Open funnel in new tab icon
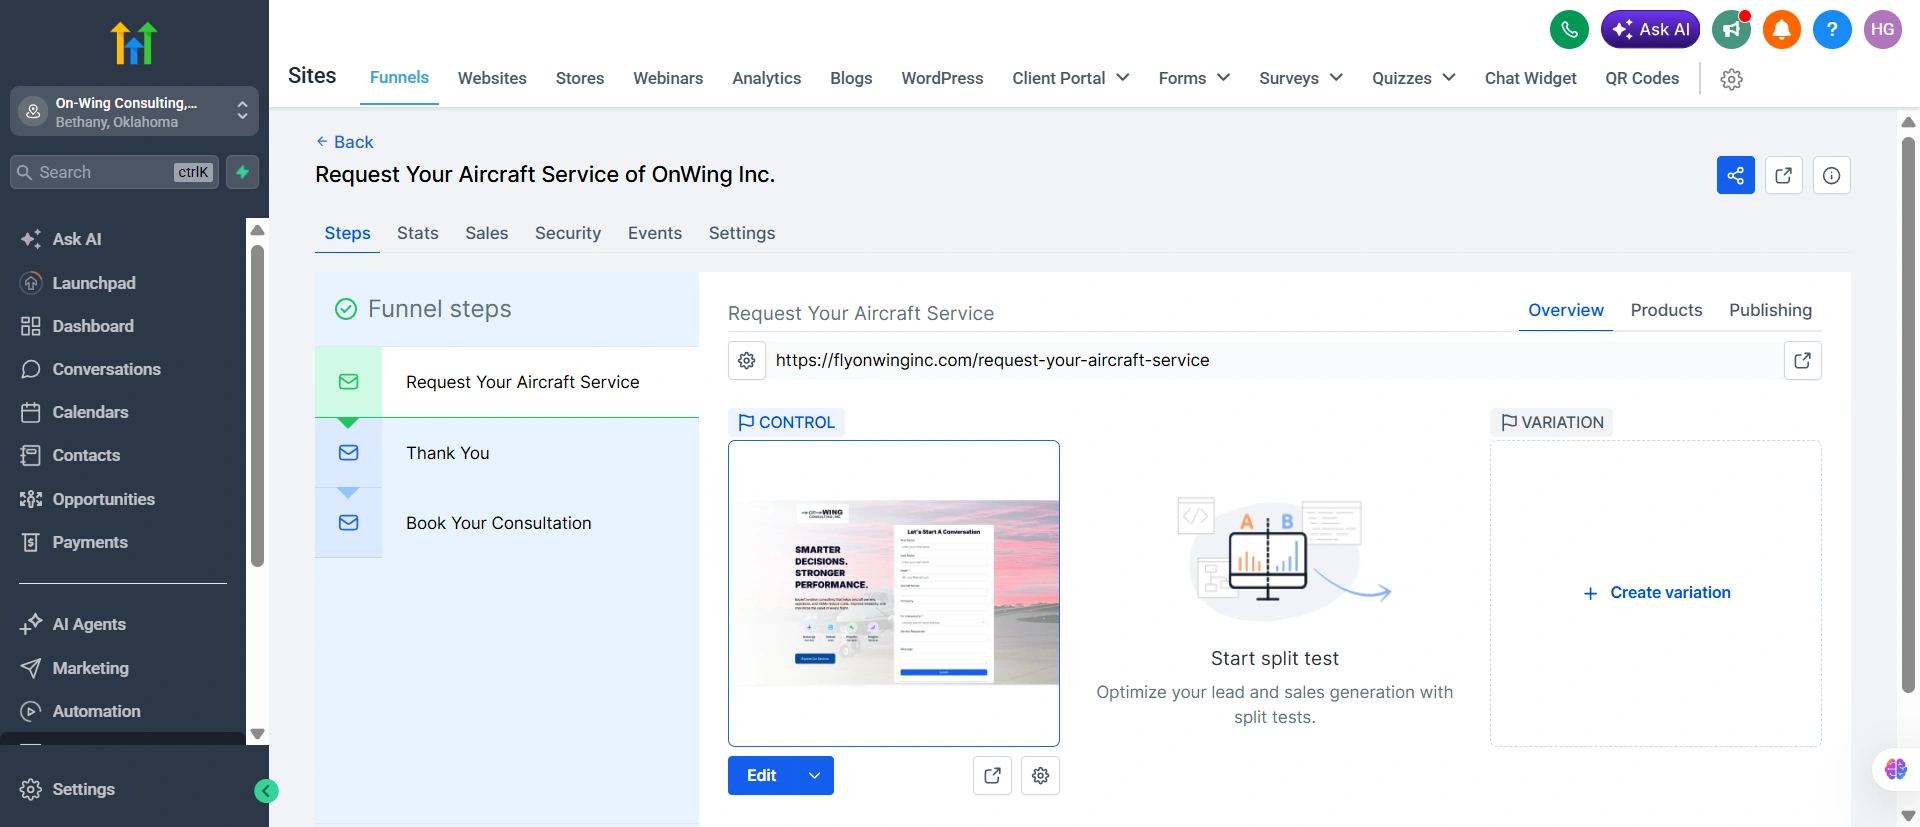 click(1783, 175)
